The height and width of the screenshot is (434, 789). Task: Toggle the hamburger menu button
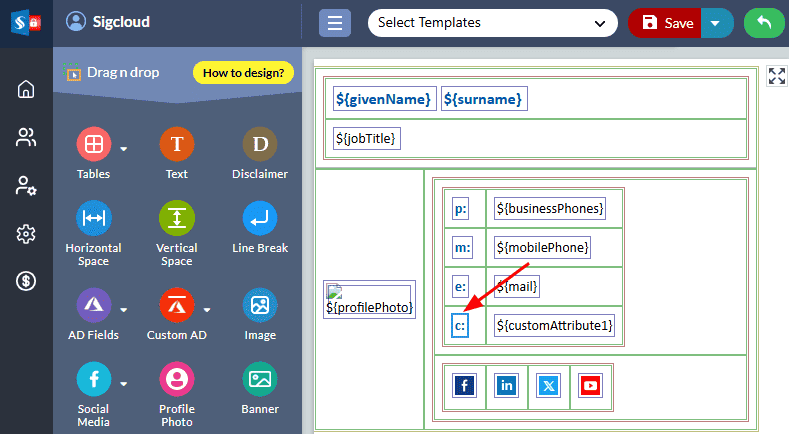tap(334, 23)
